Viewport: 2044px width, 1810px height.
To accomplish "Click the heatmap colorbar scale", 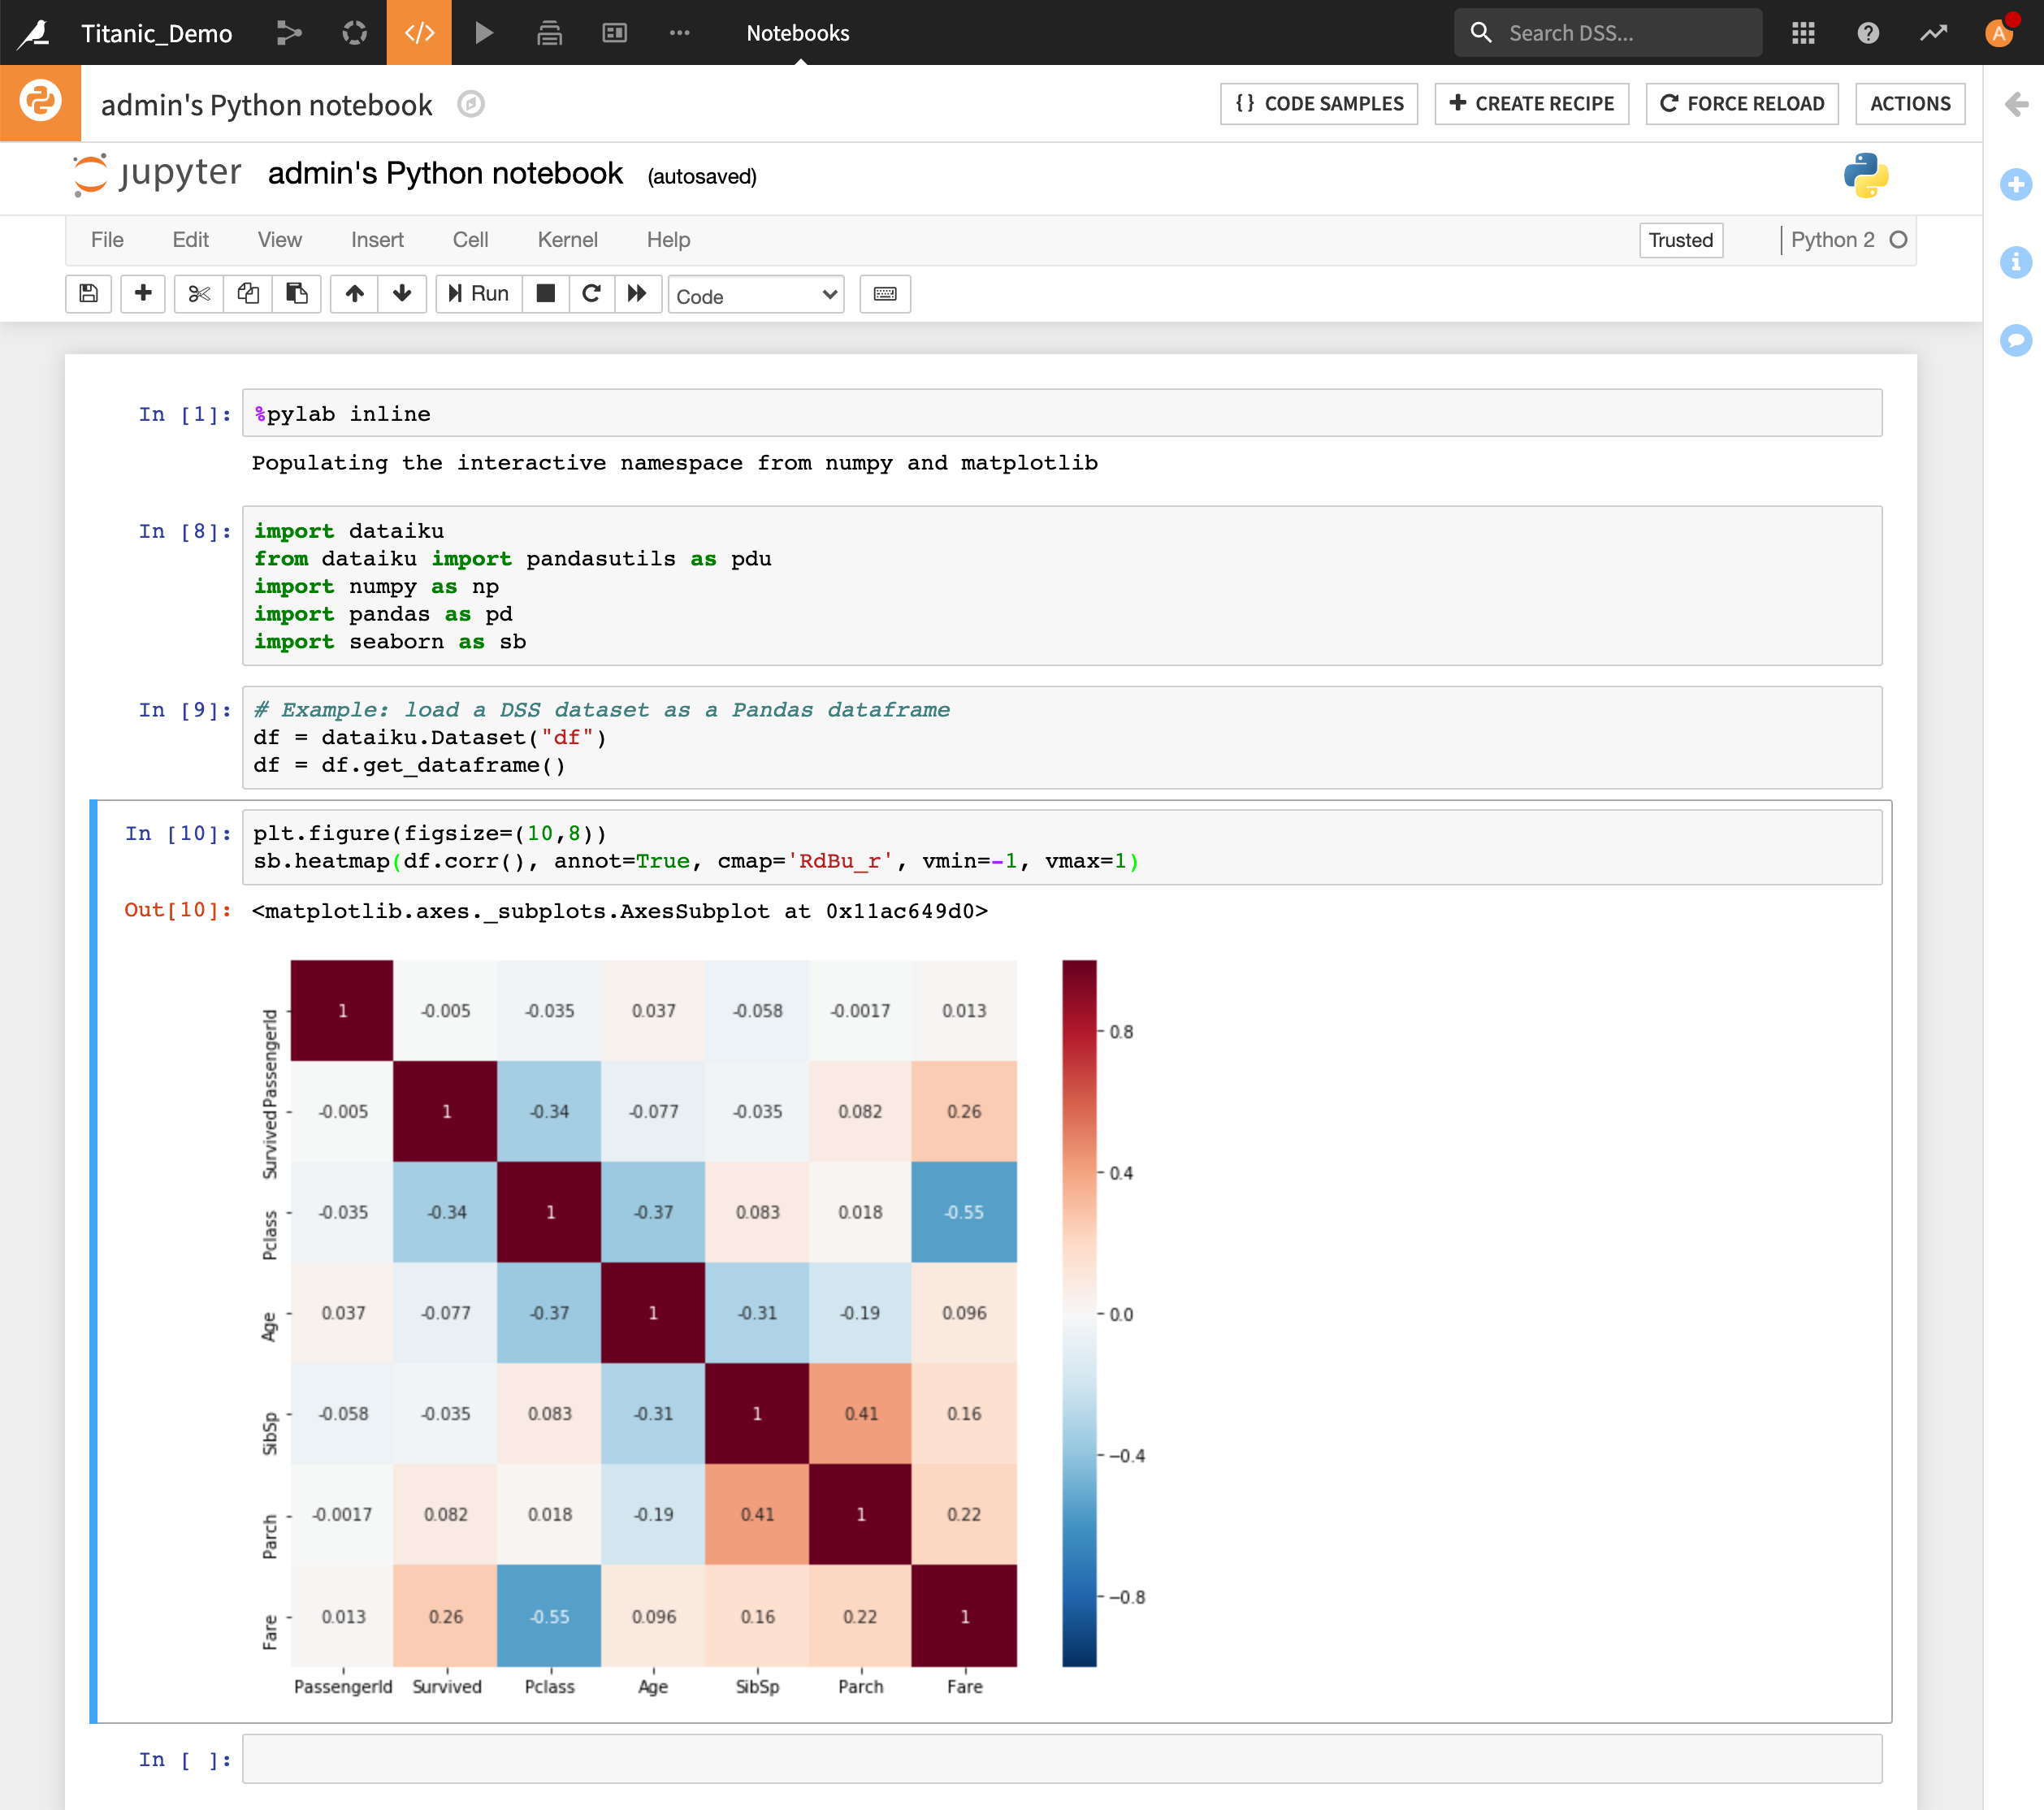I will click(x=1079, y=1313).
